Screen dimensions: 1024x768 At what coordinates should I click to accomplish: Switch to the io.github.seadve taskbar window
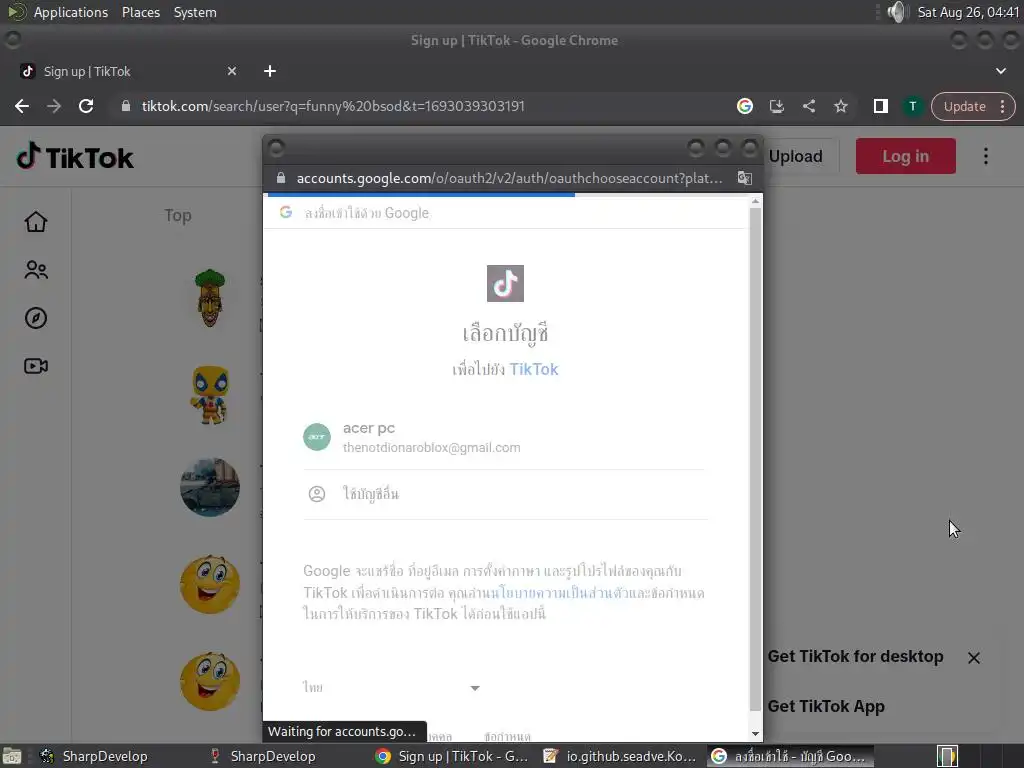pyautogui.click(x=620, y=756)
